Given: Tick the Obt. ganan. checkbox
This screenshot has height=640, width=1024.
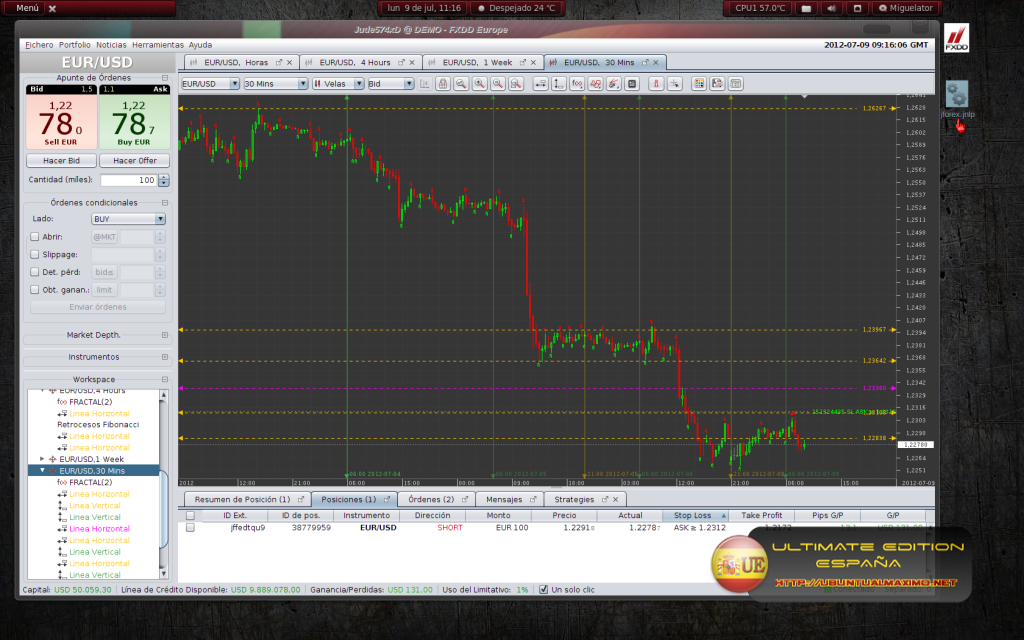Looking at the screenshot, I should (x=35, y=290).
